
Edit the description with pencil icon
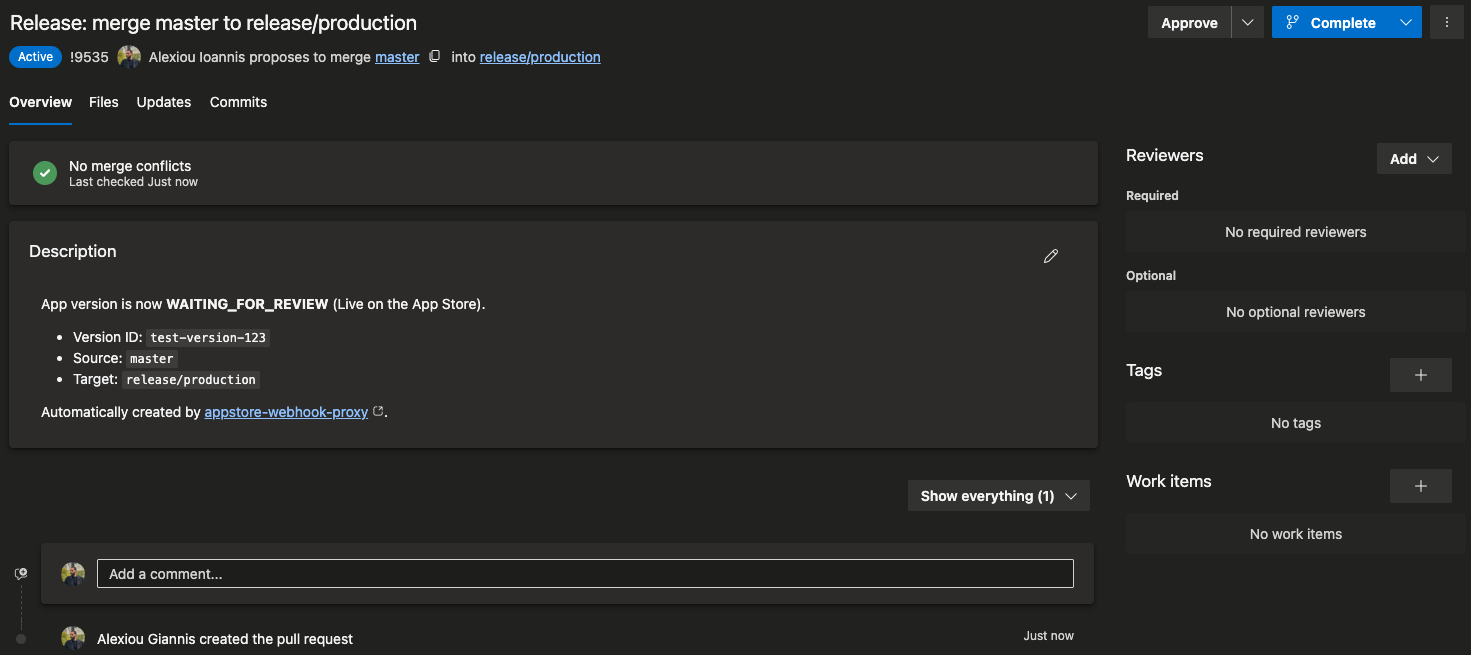tap(1050, 256)
